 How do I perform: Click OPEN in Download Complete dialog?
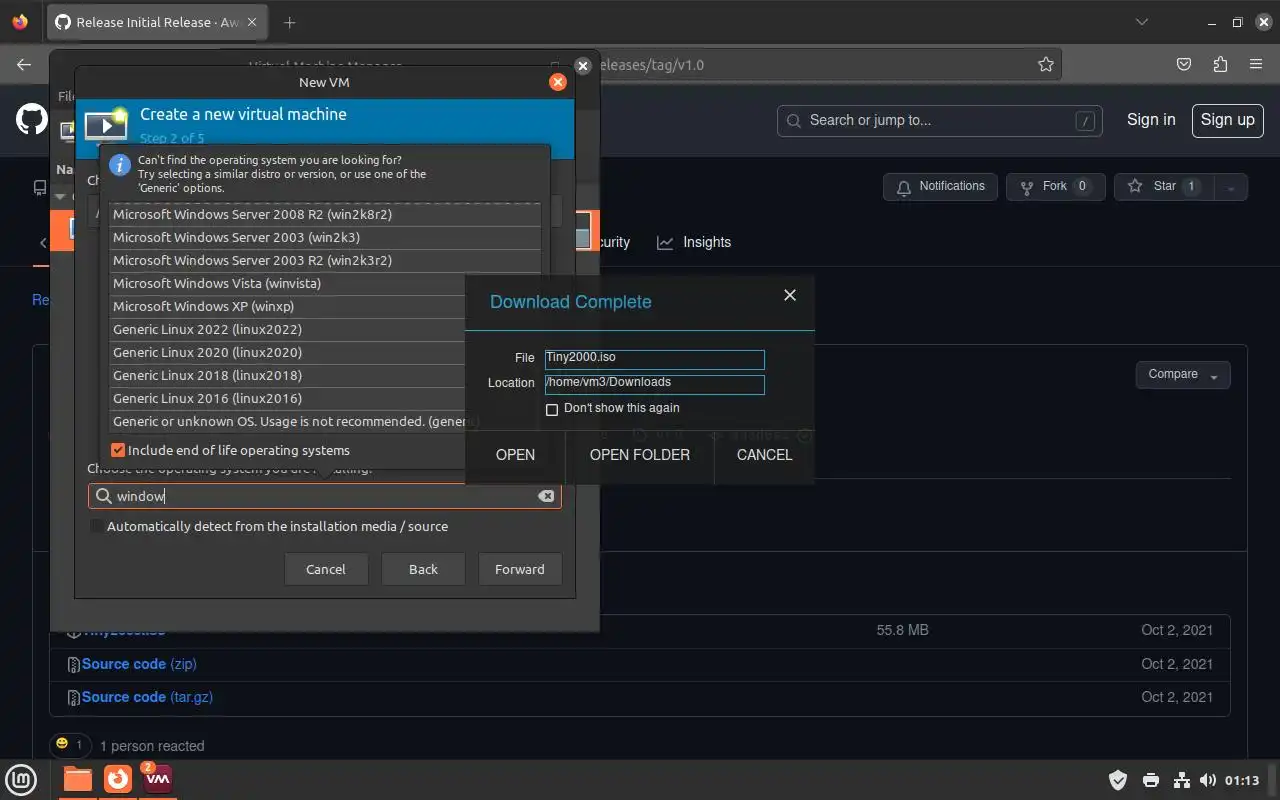pyautogui.click(x=515, y=454)
